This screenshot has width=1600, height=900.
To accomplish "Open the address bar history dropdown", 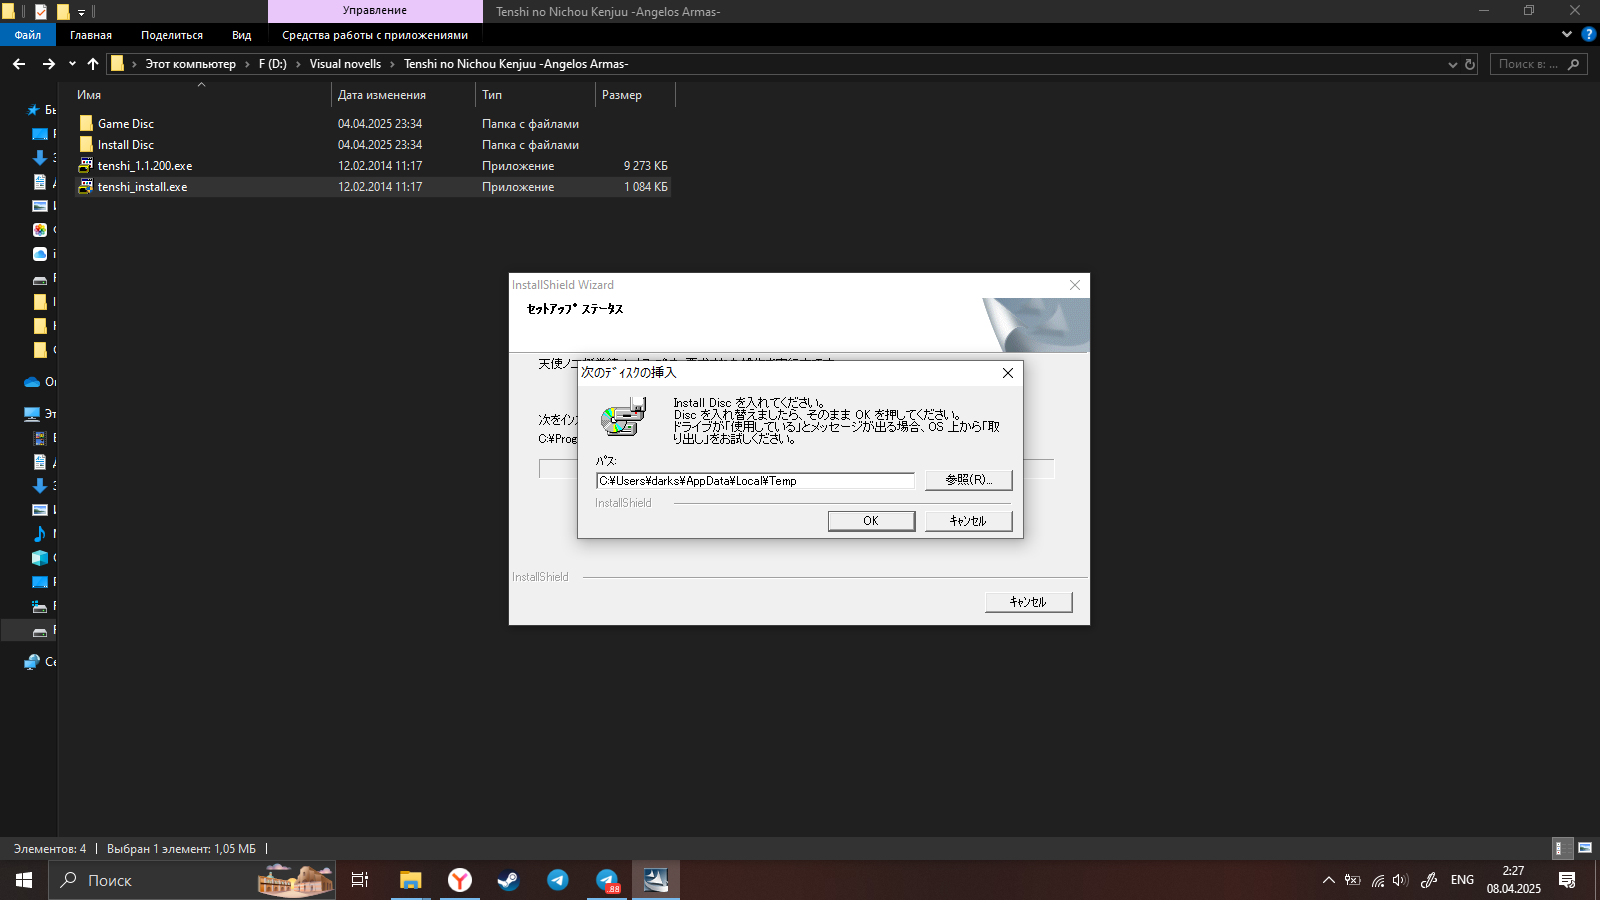I will pos(1452,64).
